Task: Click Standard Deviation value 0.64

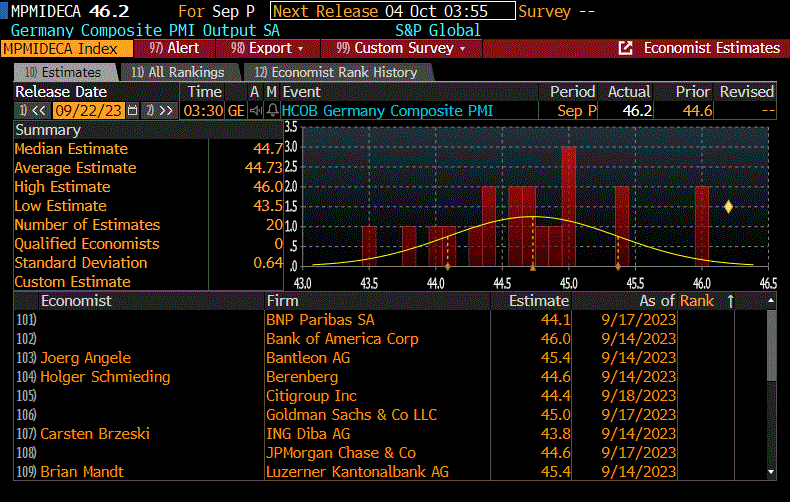Action: (x=268, y=263)
